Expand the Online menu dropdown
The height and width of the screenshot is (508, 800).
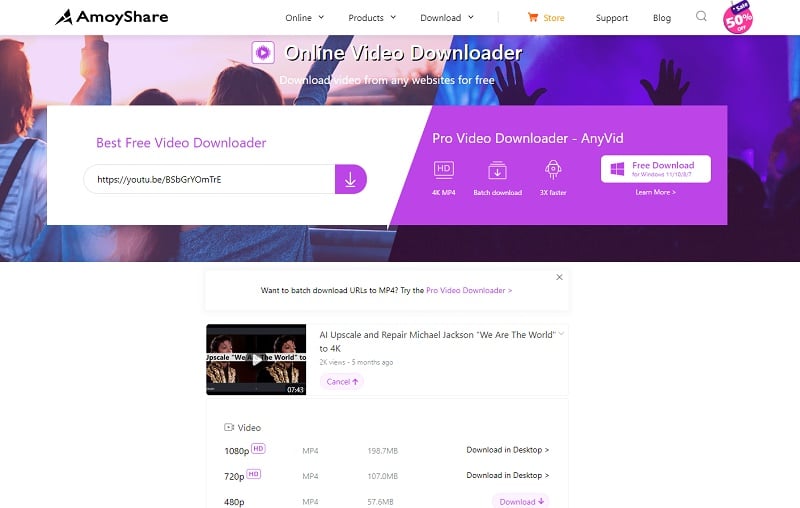[x=305, y=17]
